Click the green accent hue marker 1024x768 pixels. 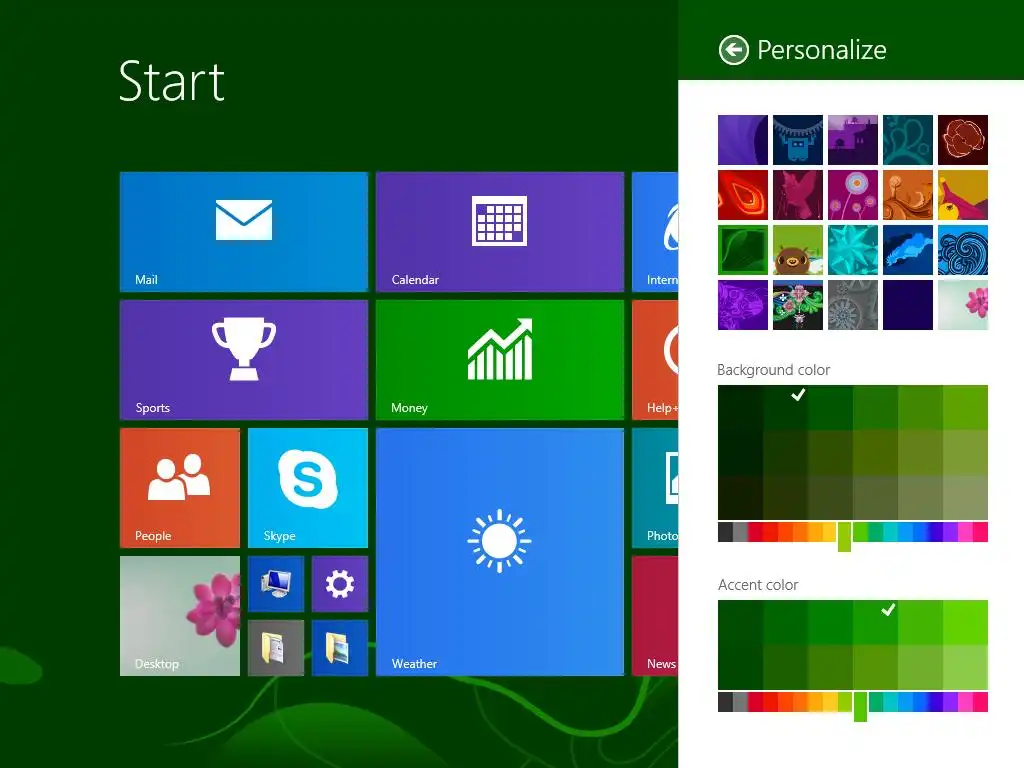pos(861,706)
